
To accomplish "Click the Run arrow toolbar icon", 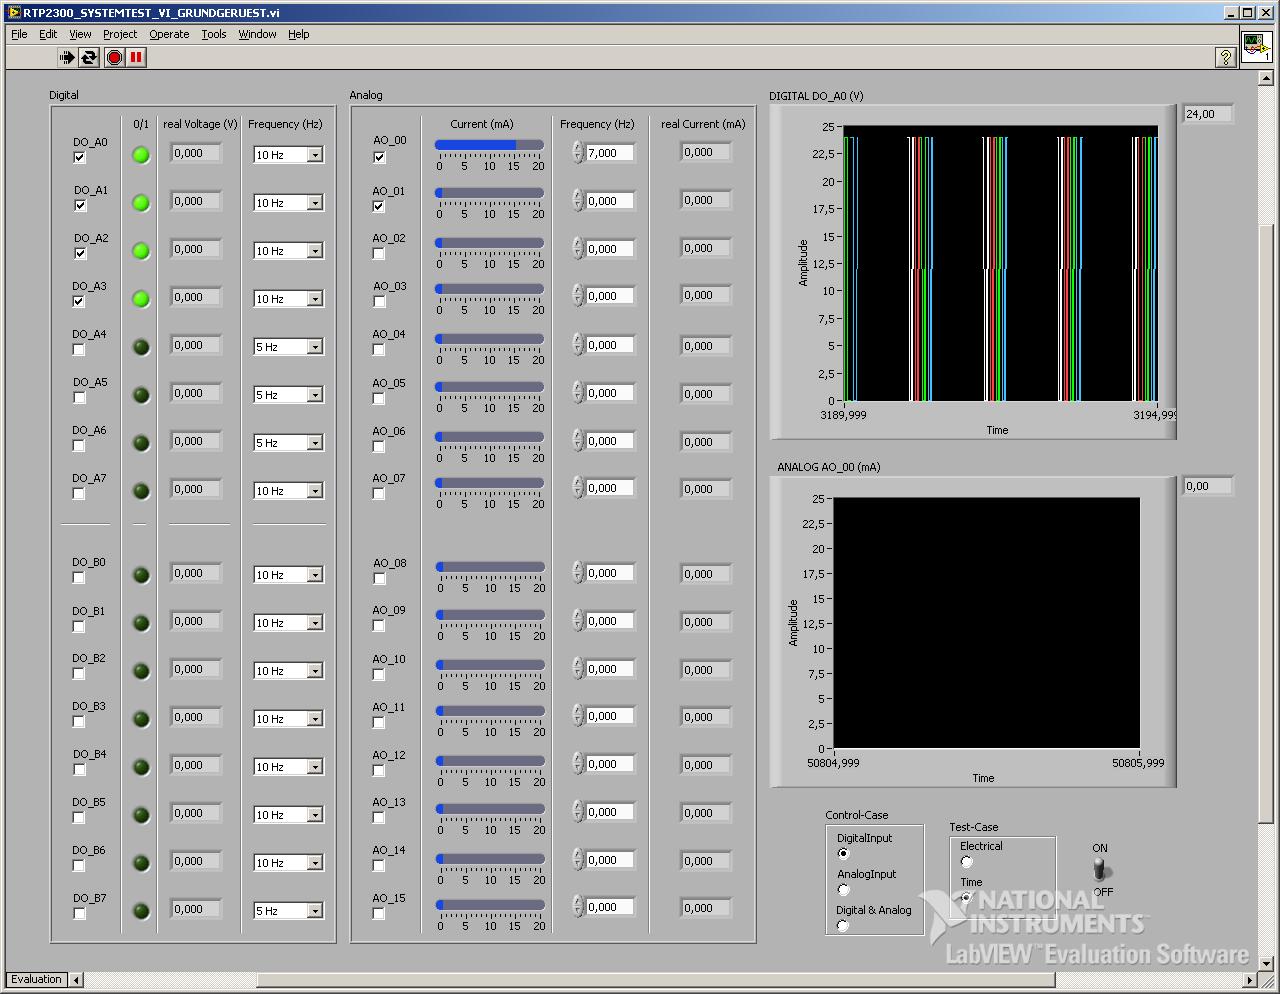I will (x=67, y=58).
